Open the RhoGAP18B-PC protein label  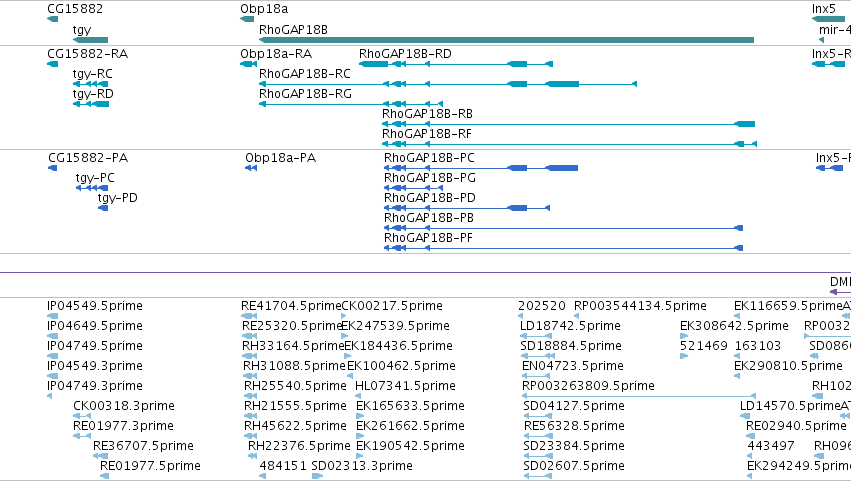[x=429, y=158]
